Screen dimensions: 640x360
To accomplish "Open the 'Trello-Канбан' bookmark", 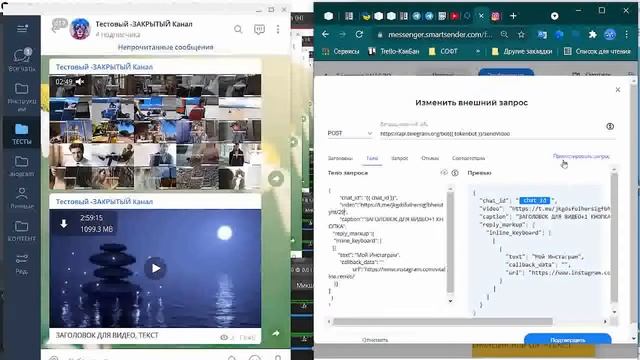I will pyautogui.click(x=394, y=51).
